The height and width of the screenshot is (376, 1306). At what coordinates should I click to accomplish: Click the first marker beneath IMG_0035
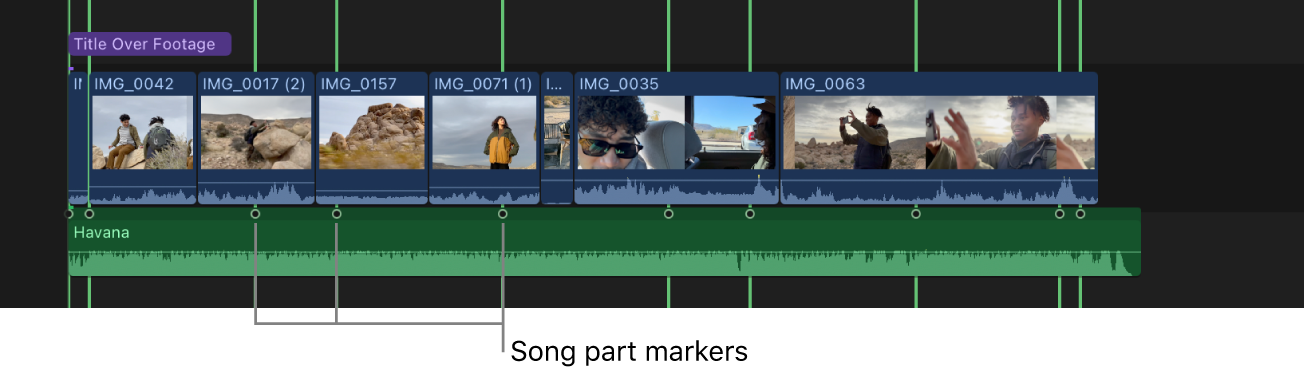tap(668, 214)
